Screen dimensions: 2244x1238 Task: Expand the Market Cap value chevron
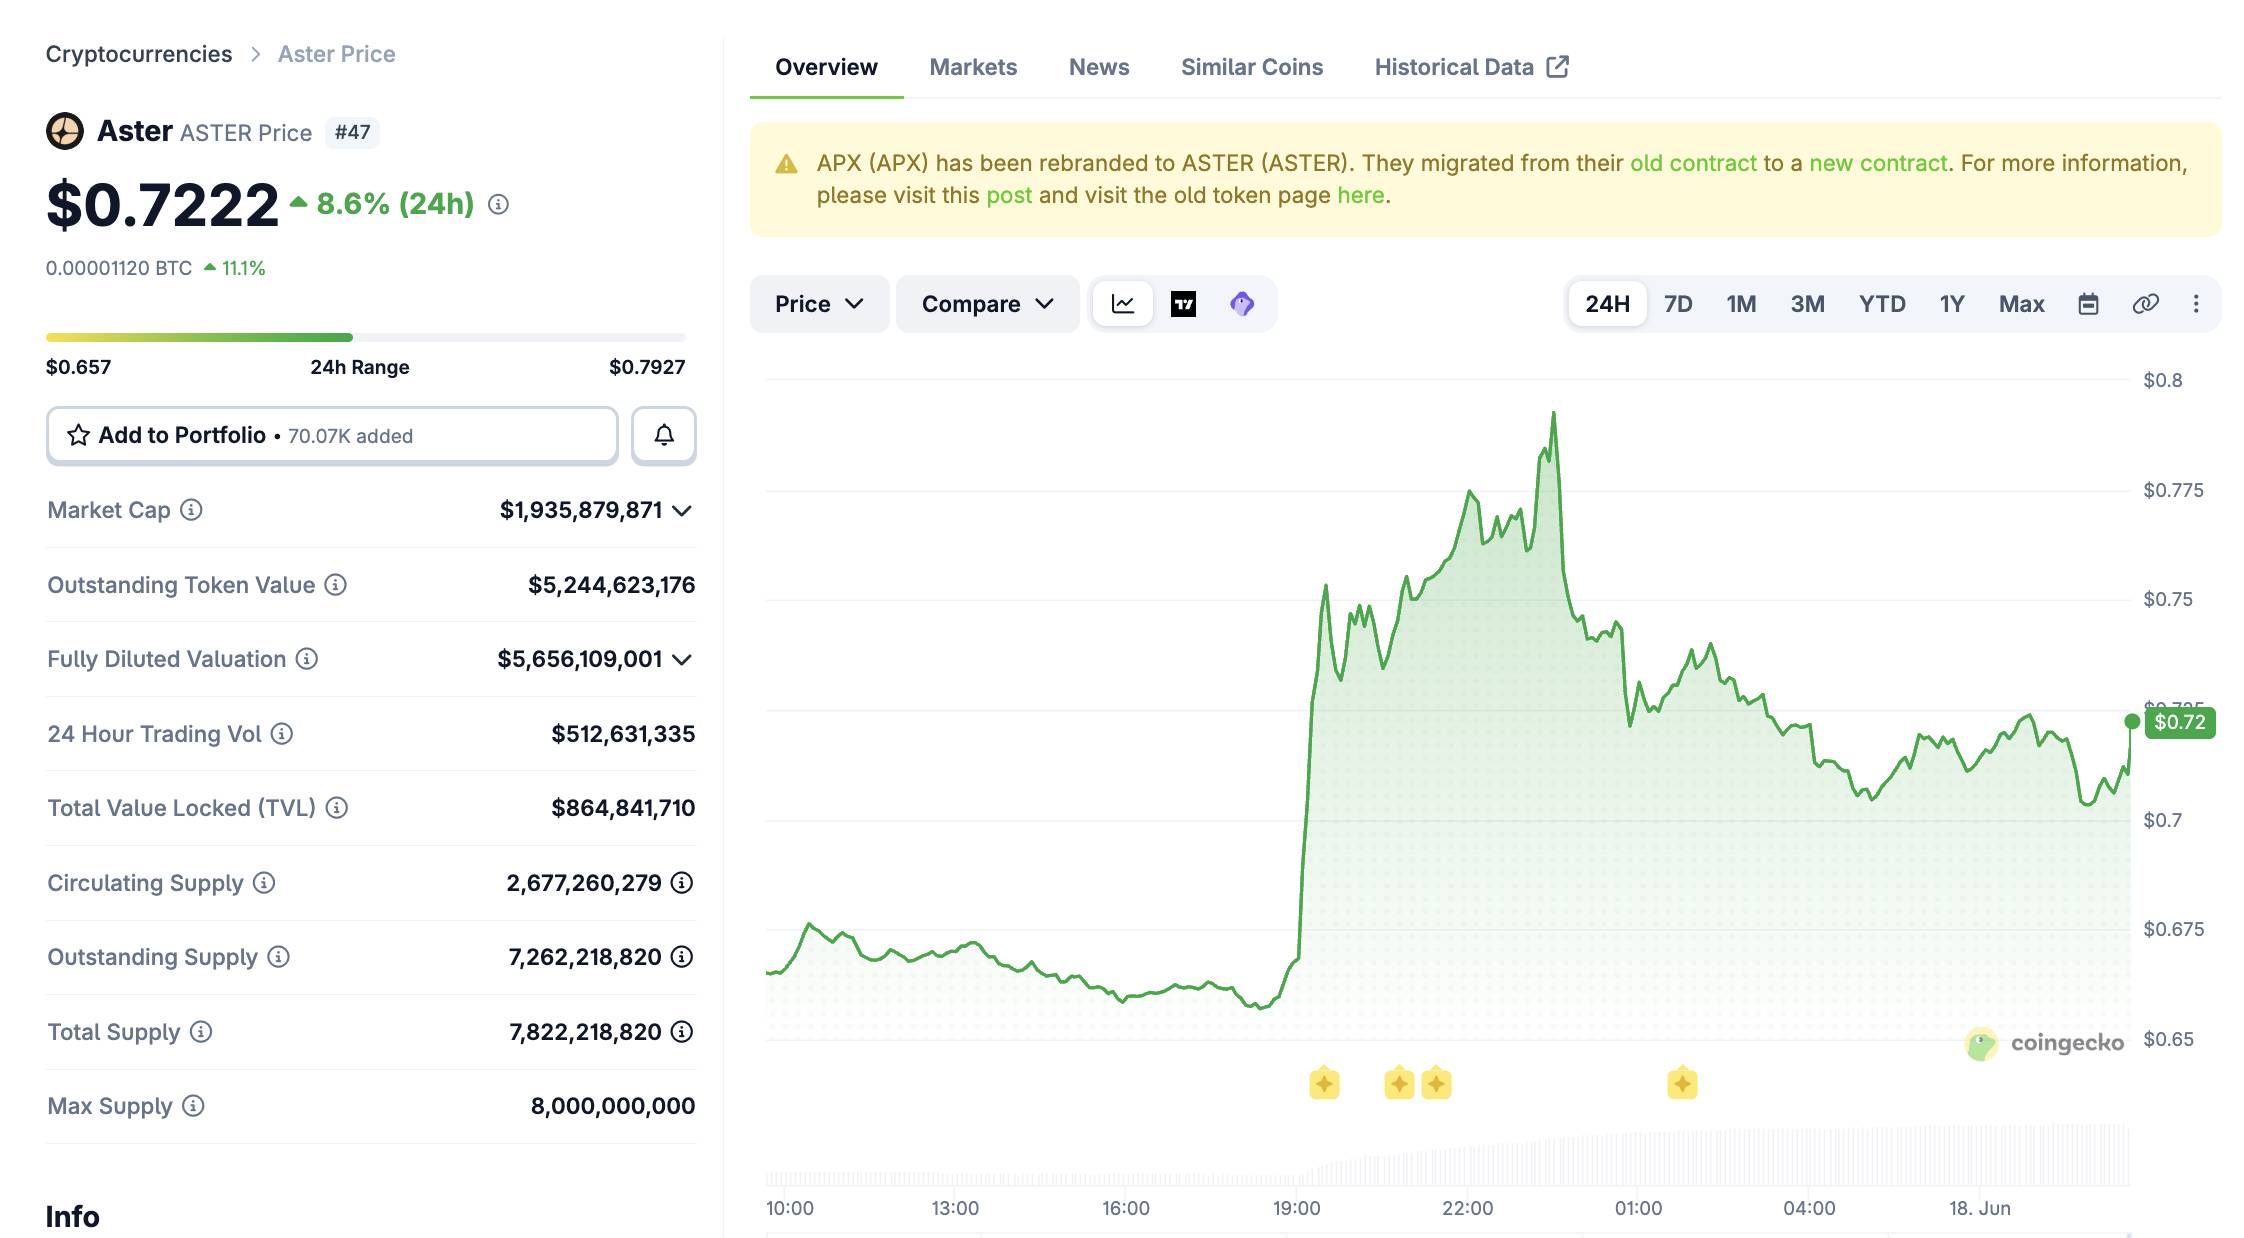(x=682, y=511)
